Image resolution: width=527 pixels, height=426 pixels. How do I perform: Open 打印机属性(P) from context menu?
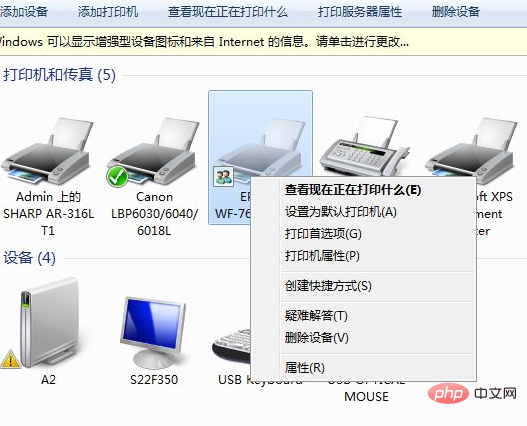(322, 256)
